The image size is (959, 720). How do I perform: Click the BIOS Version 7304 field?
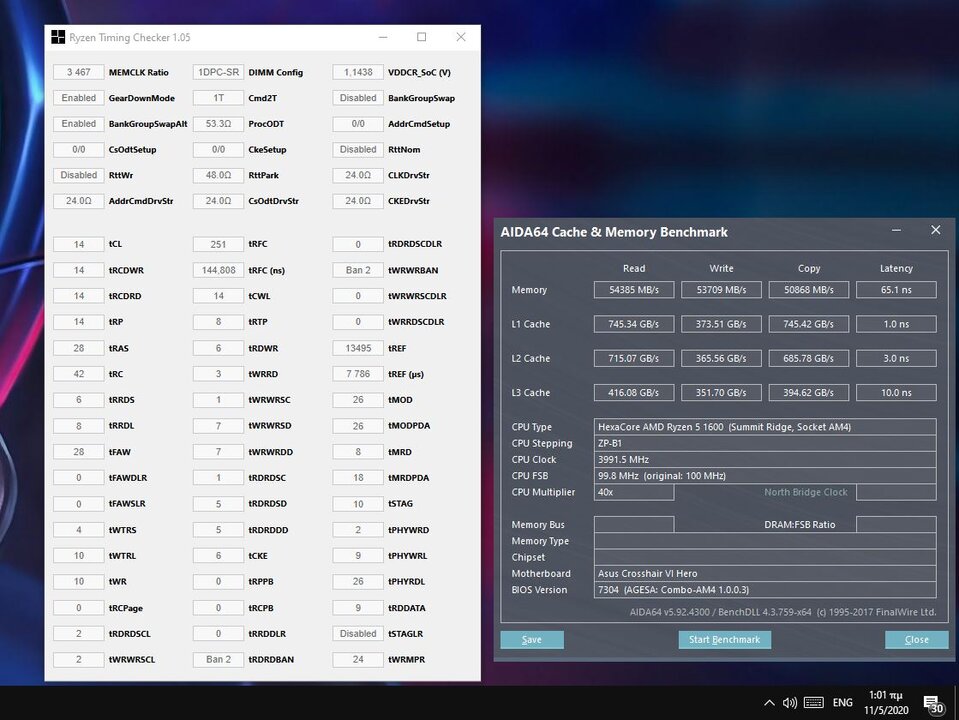point(765,590)
